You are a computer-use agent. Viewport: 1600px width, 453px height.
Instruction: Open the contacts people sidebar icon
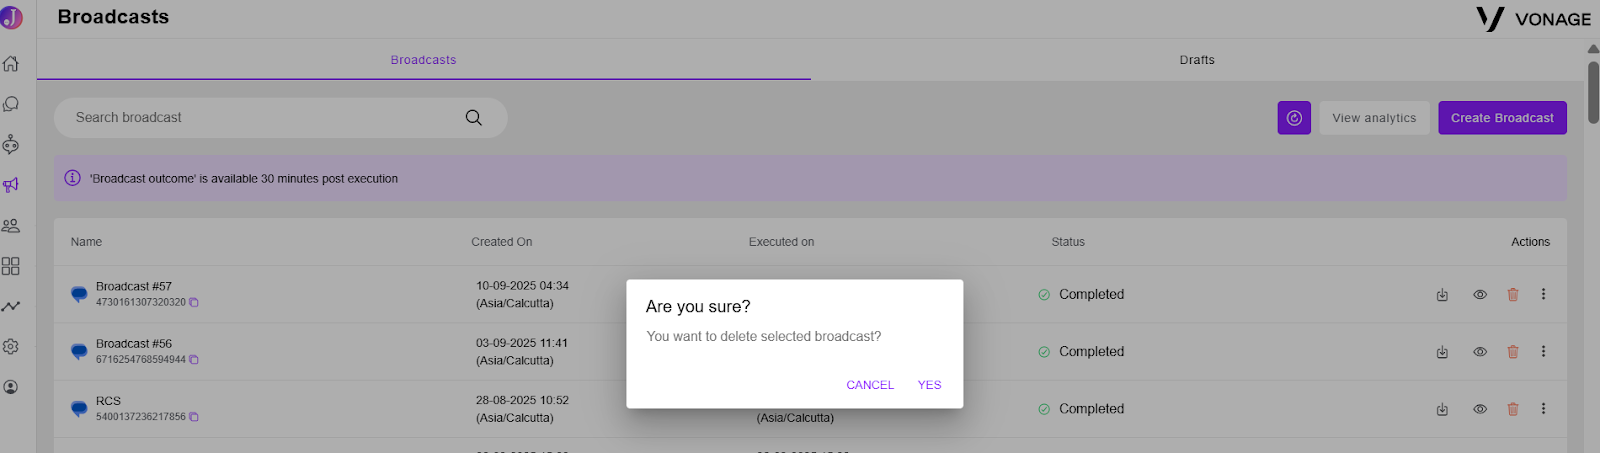(x=11, y=226)
